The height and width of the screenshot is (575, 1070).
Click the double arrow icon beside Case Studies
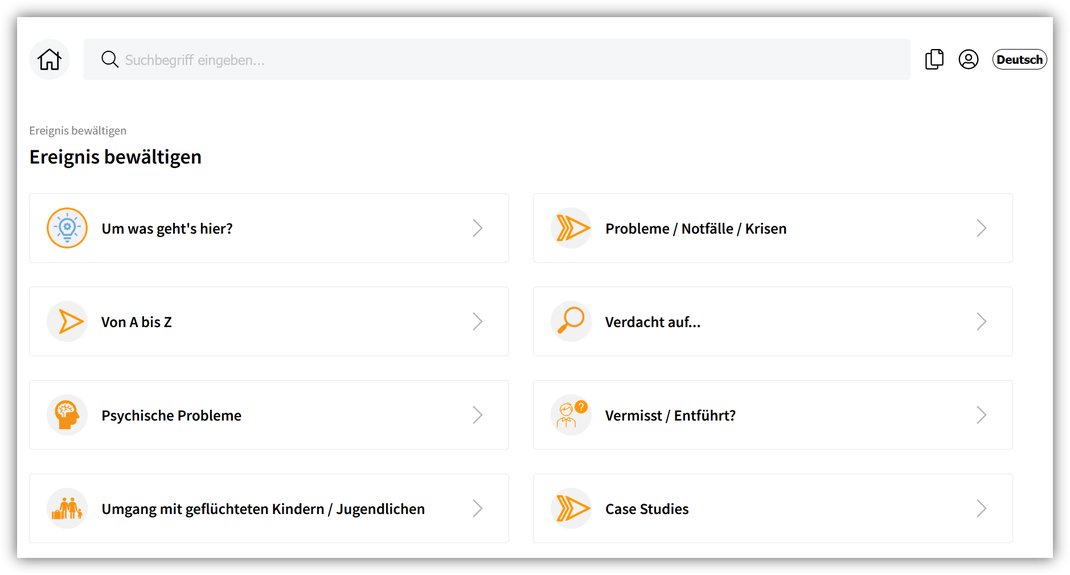570,508
